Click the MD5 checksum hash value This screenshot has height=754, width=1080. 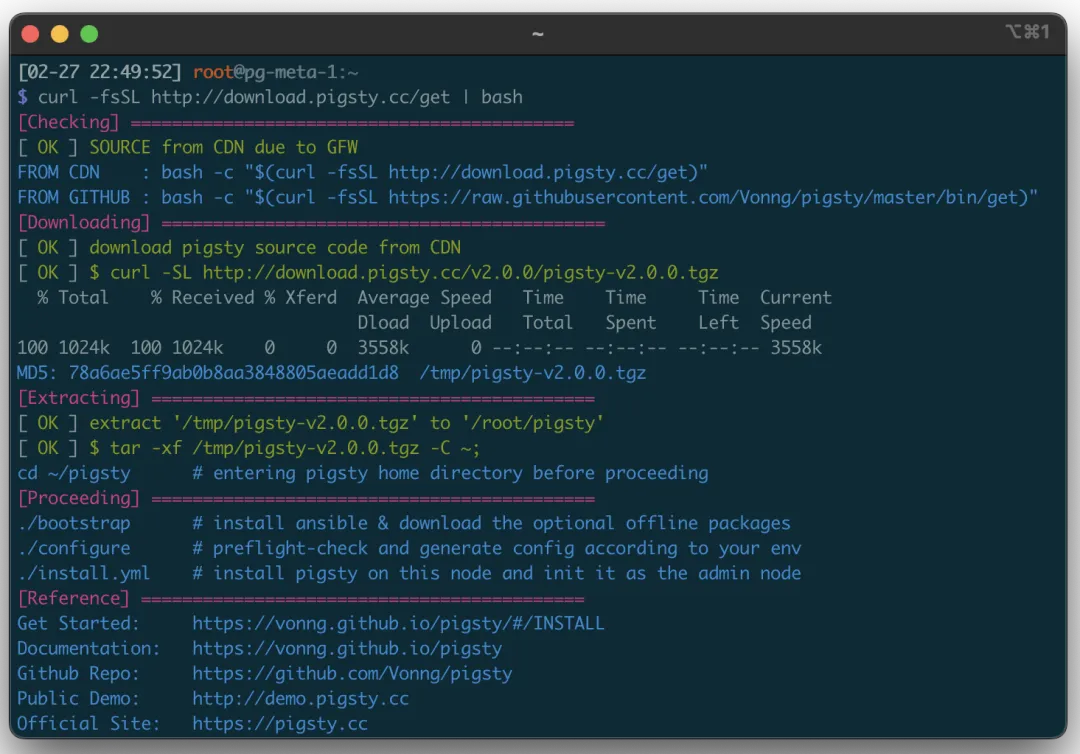(x=233, y=373)
